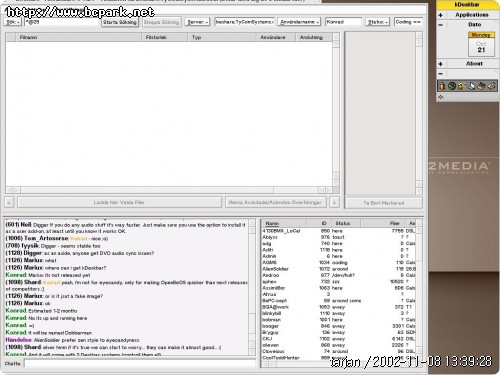
Task: Click Ladda Ner Valda Filer button
Action: [119, 202]
